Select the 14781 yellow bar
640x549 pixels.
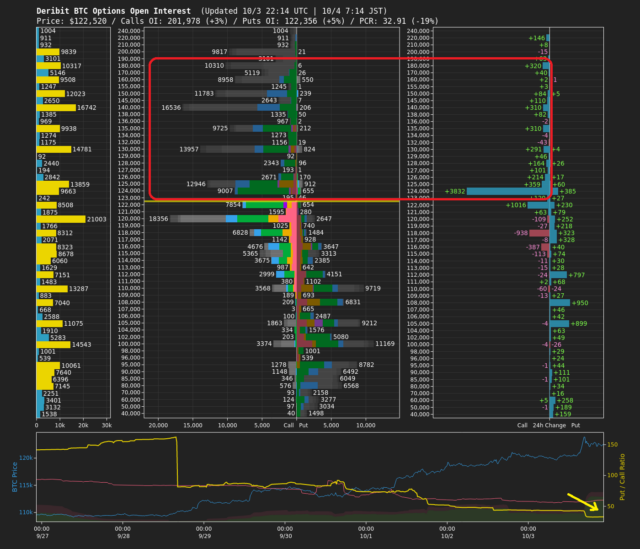pyautogui.click(x=54, y=149)
